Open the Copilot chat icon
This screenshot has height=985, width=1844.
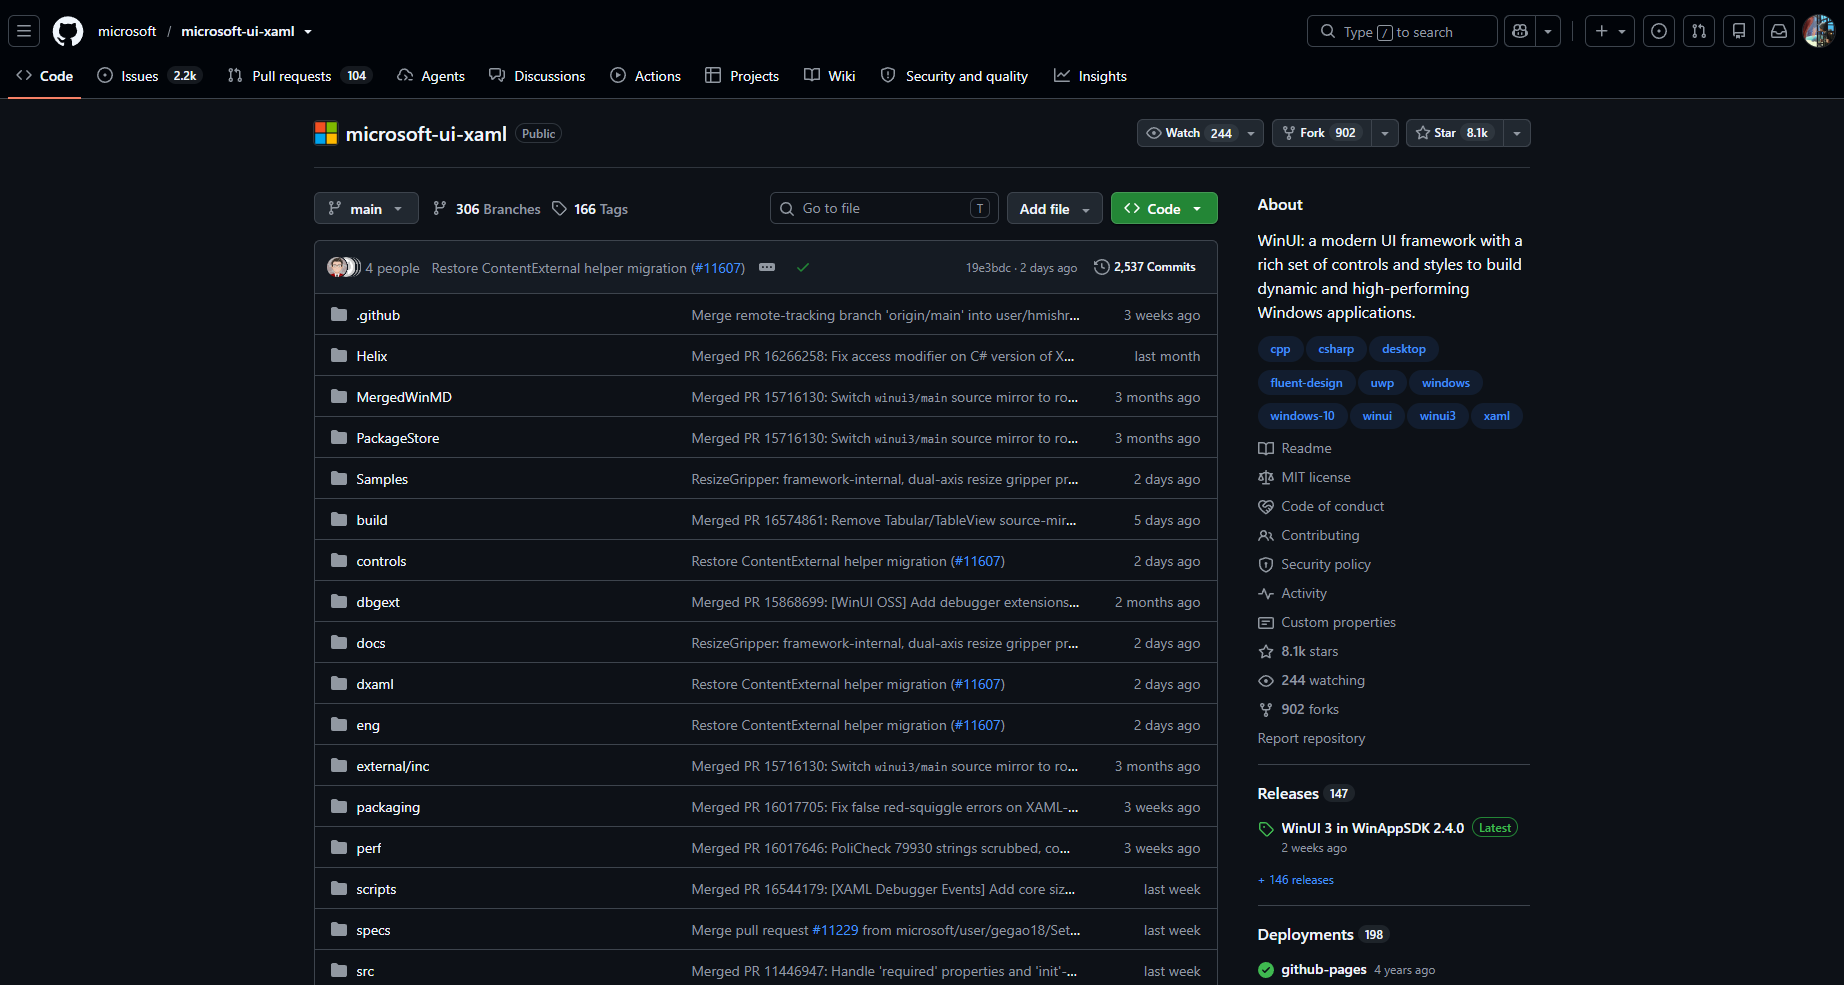(1520, 31)
